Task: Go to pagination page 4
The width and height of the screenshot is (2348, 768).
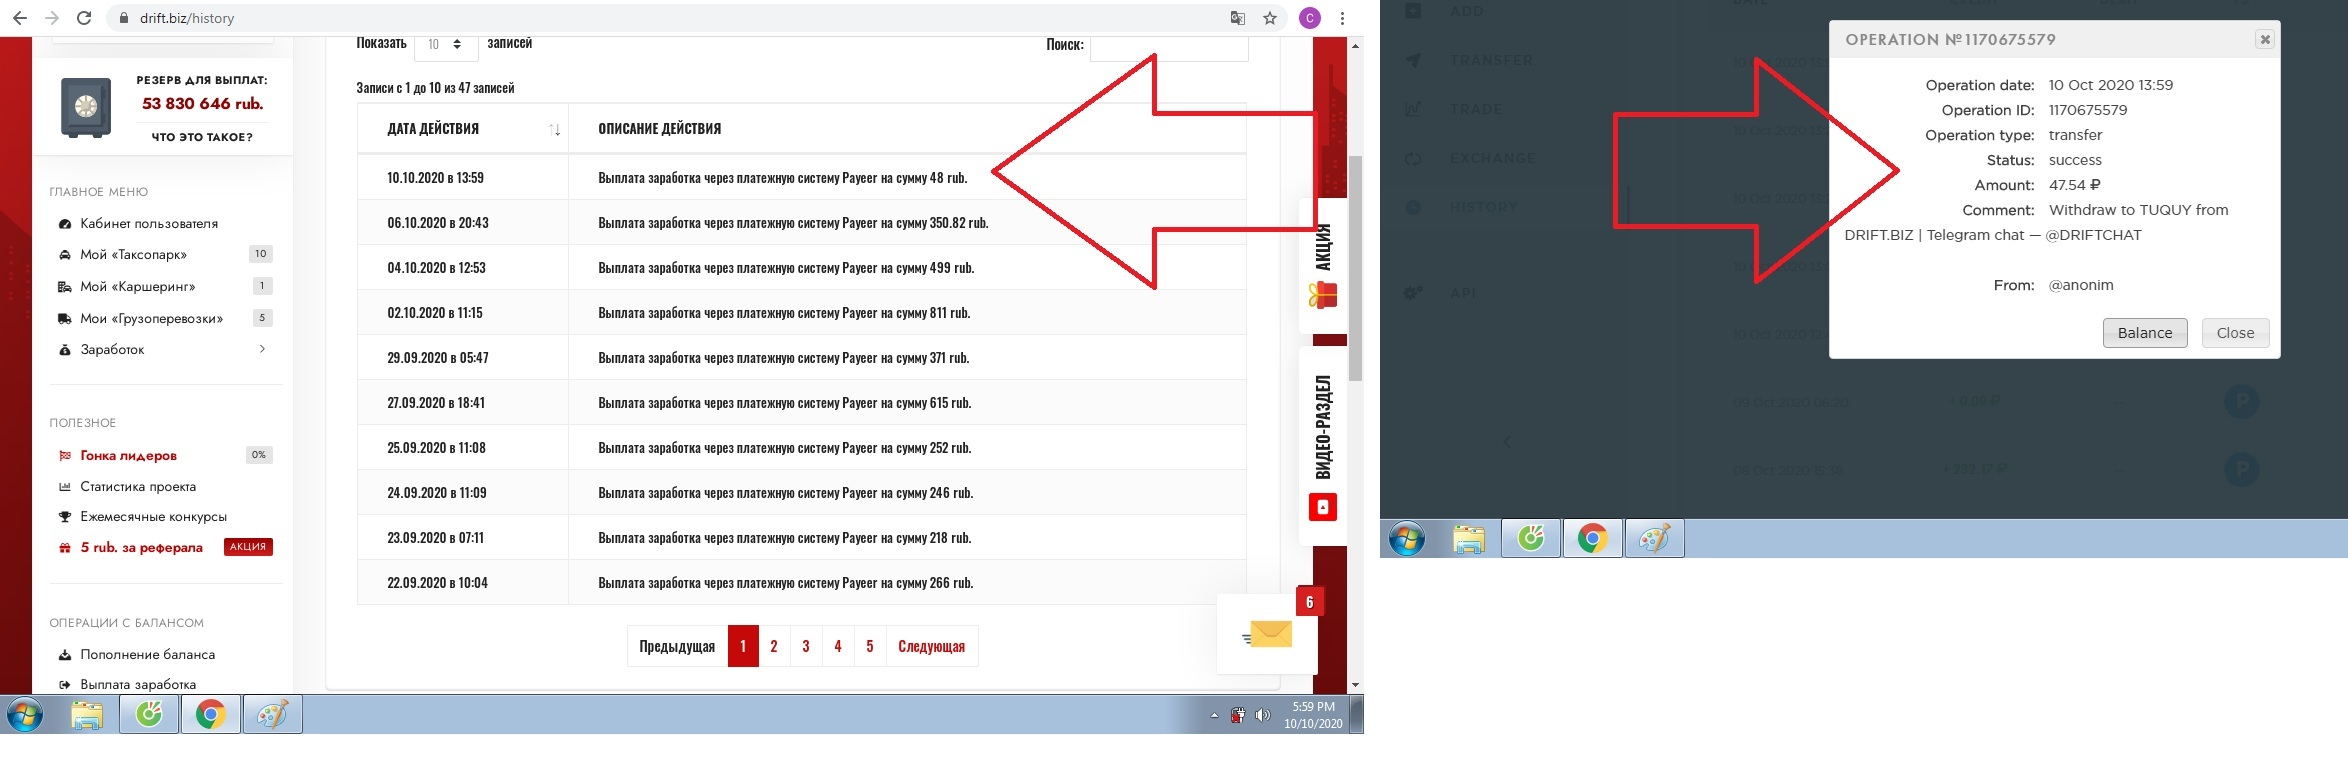Action: (x=838, y=646)
